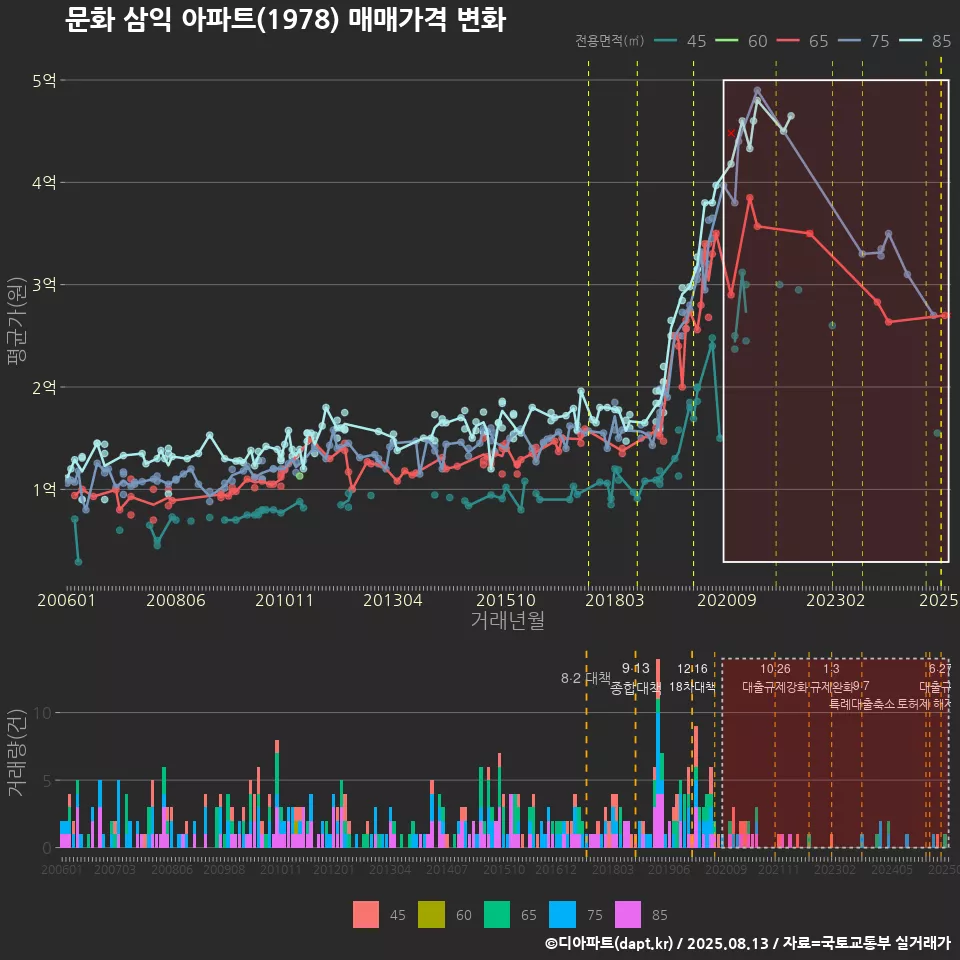
Task: Click 202111 on the volume chart x-axis
Action: coord(779,869)
